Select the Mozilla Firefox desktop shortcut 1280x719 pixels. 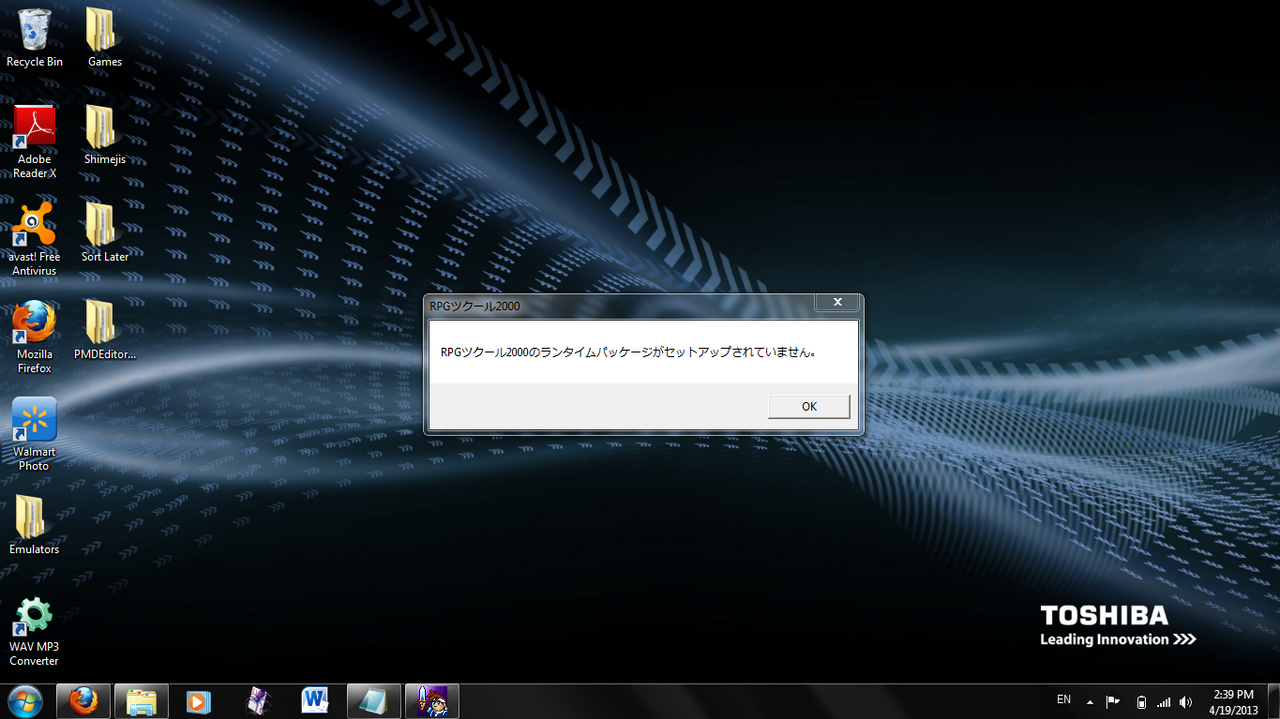pos(34,337)
